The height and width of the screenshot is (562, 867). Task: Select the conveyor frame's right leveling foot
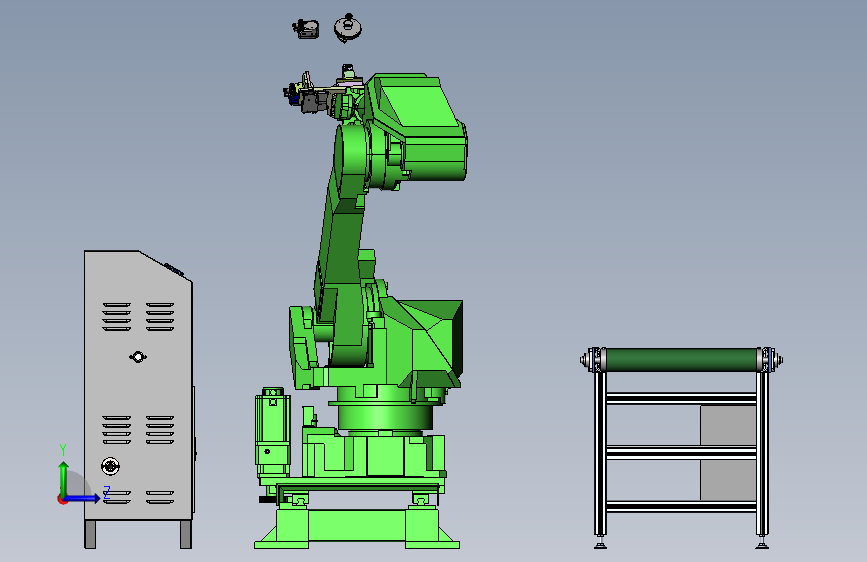pyautogui.click(x=762, y=542)
